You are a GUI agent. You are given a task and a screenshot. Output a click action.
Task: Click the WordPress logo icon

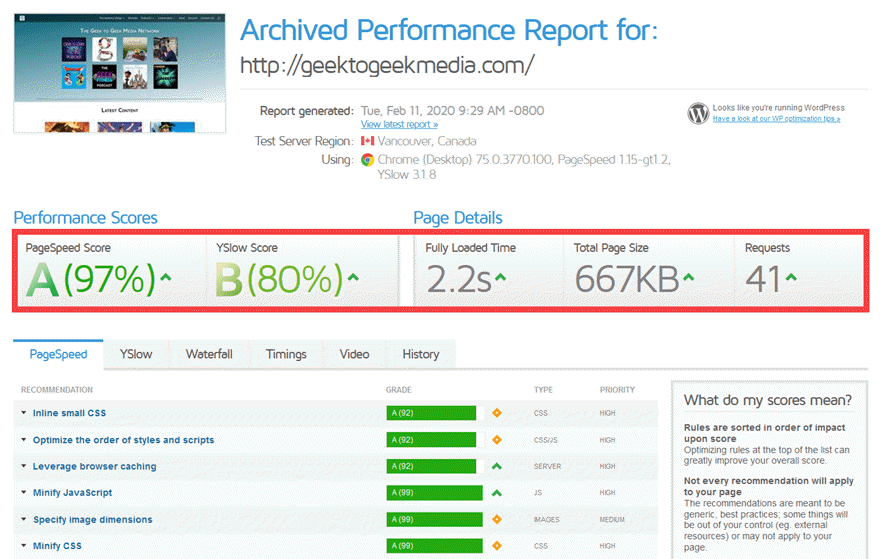[698, 113]
